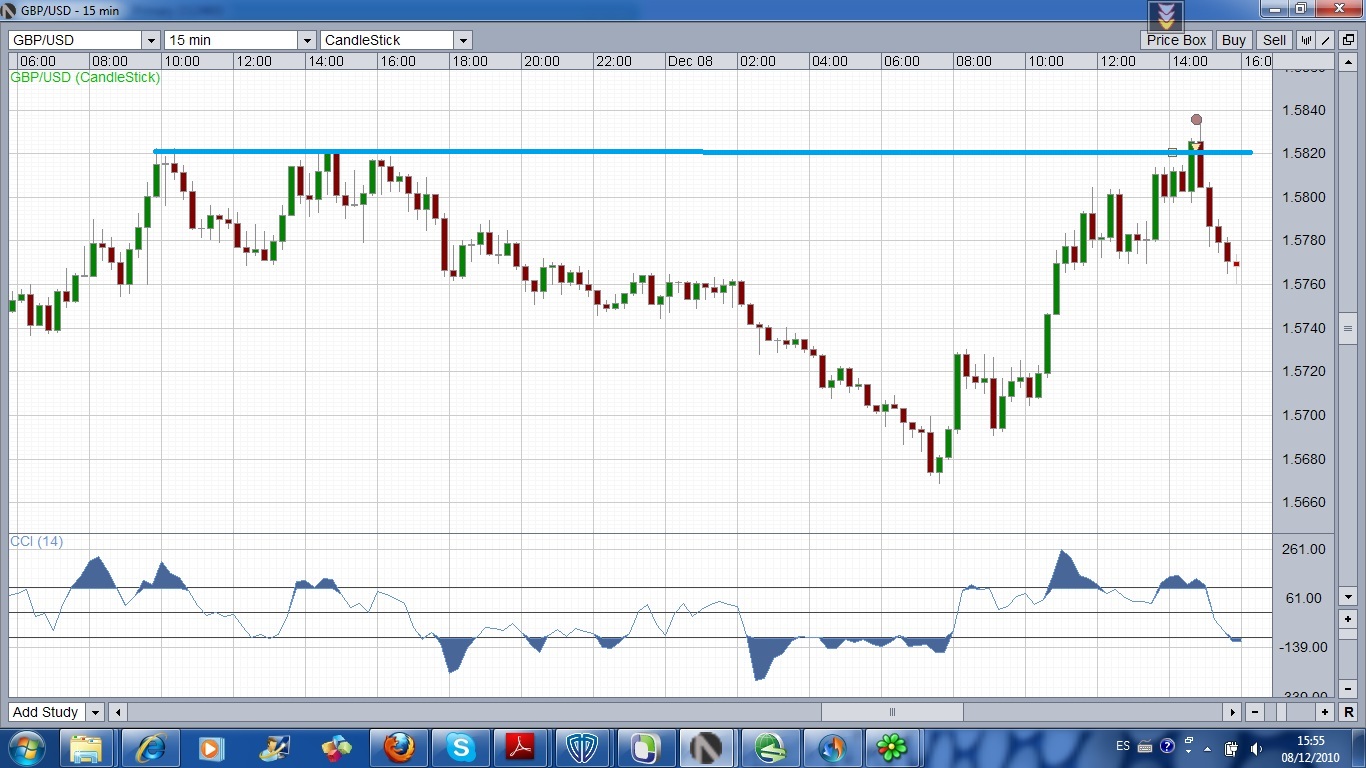
Task: Click the plus icon beside the CCI scale
Action: point(1348,620)
